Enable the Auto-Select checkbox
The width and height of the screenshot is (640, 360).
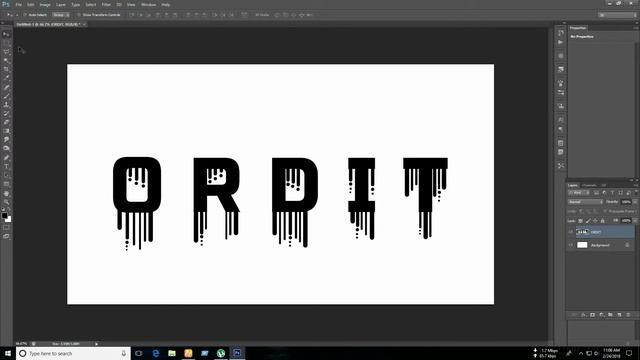click(x=24, y=15)
